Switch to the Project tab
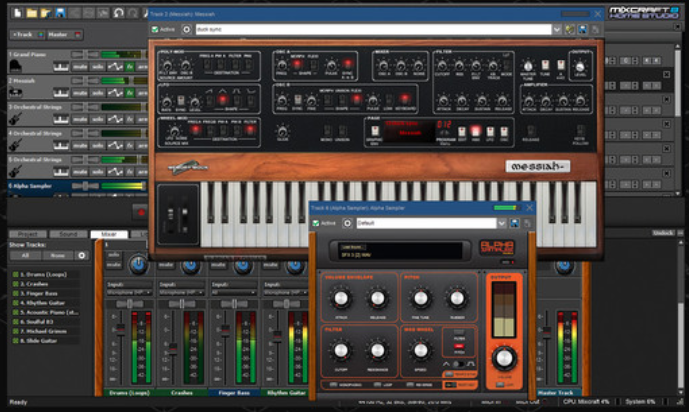 pyautogui.click(x=25, y=233)
